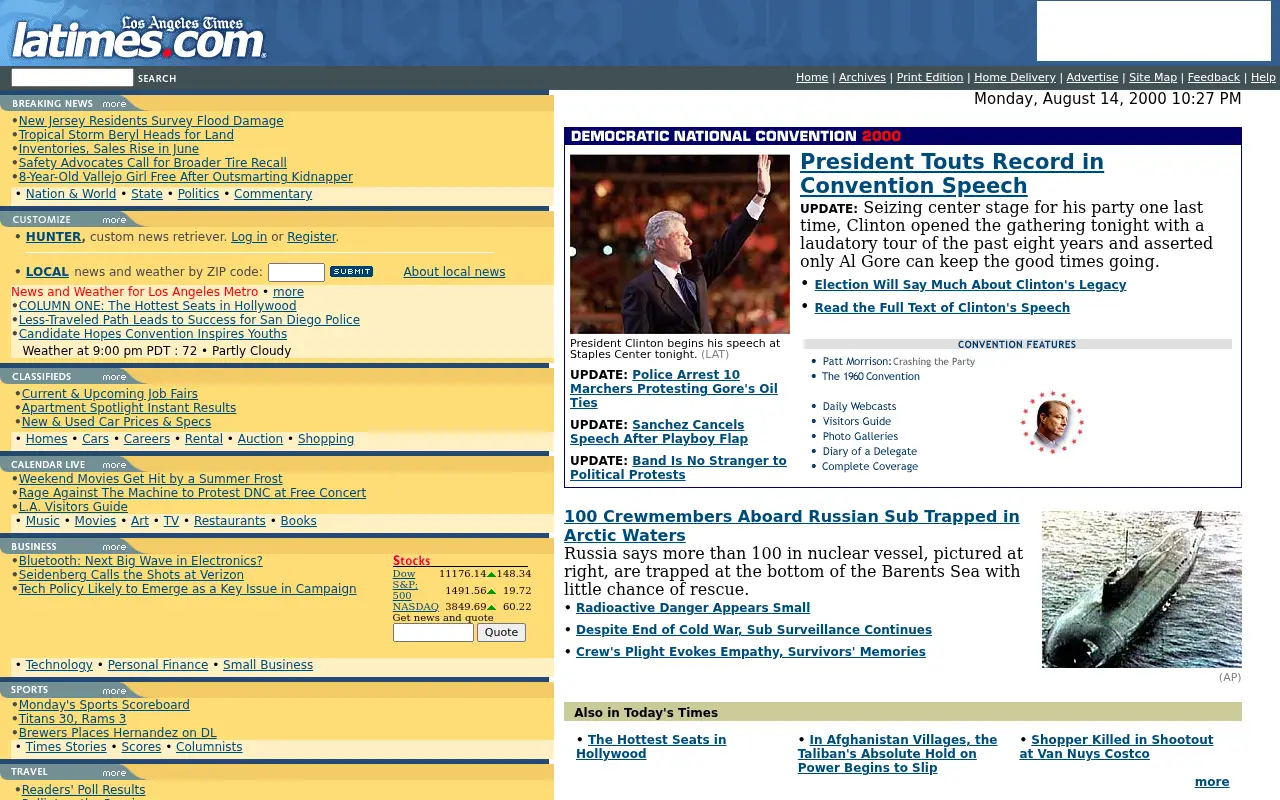Click 'more' under Also in Today's Times
1280x800 pixels.
pos(1212,782)
